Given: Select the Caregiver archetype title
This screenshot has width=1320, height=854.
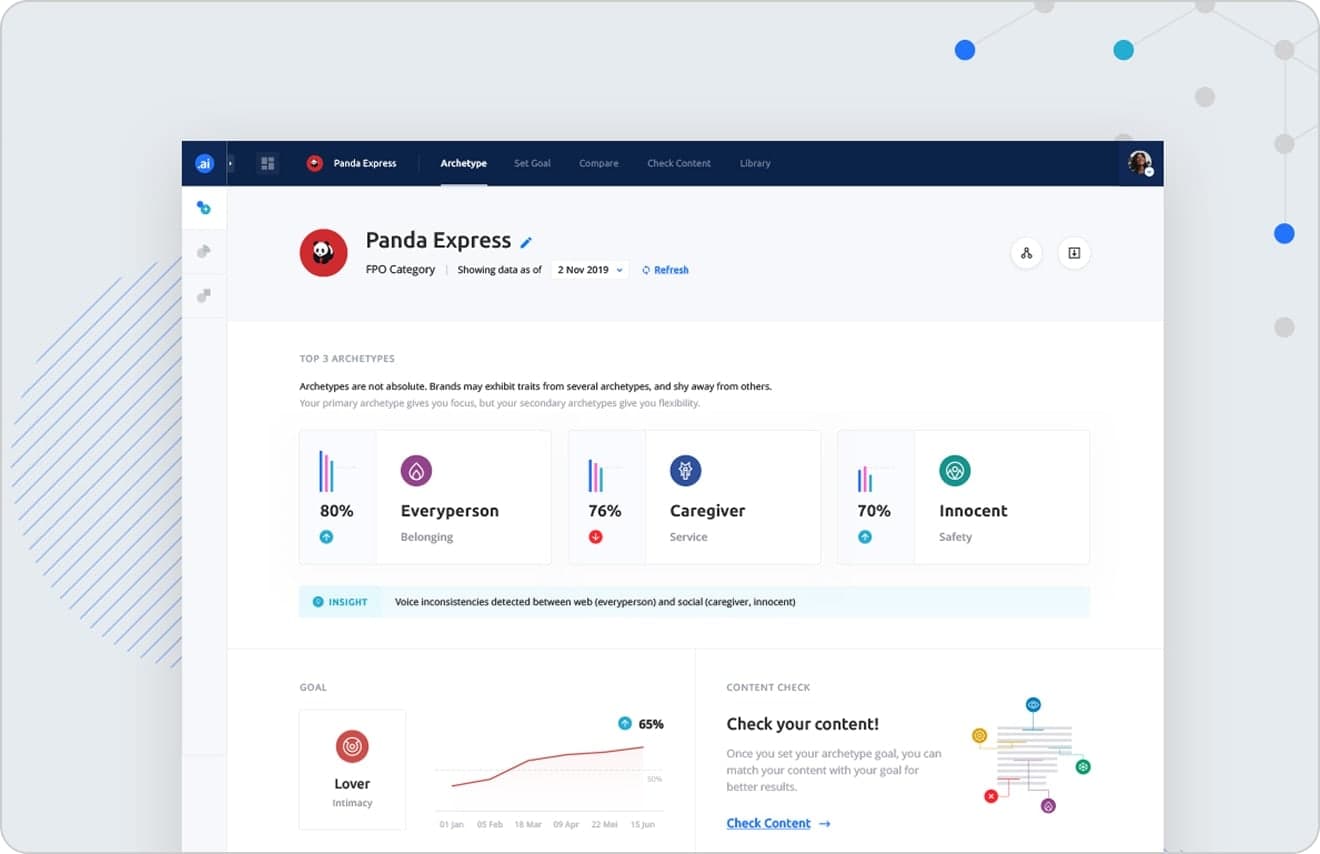Looking at the screenshot, I should click(708, 511).
